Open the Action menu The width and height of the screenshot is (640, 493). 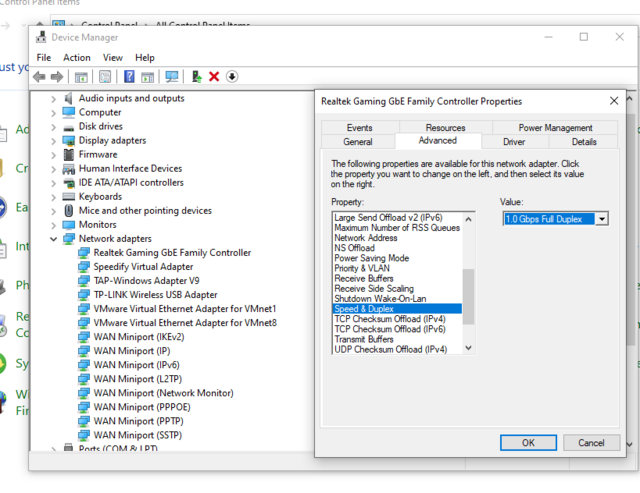click(77, 58)
